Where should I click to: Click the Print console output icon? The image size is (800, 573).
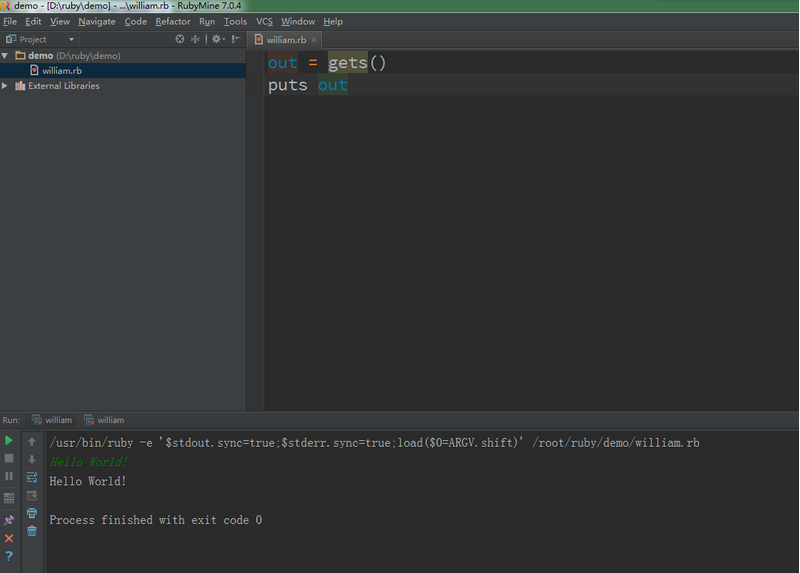click(x=32, y=513)
